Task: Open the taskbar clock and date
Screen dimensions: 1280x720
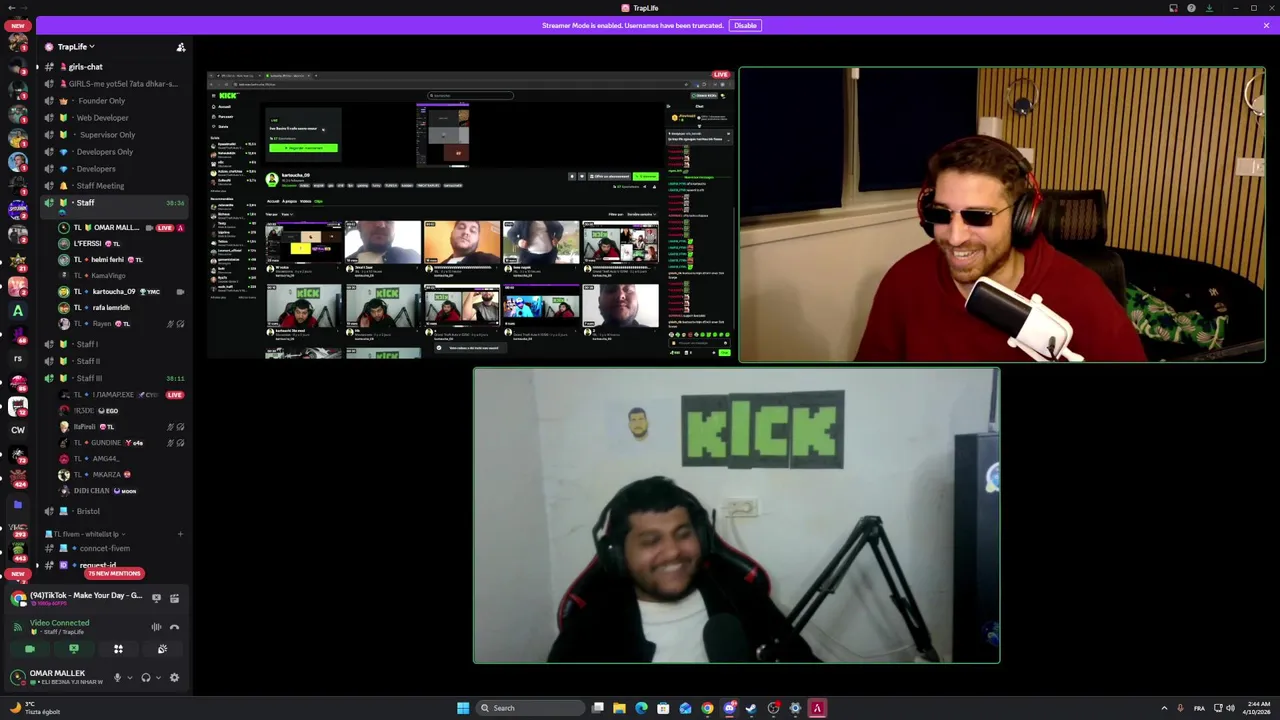Action: 1256,708
